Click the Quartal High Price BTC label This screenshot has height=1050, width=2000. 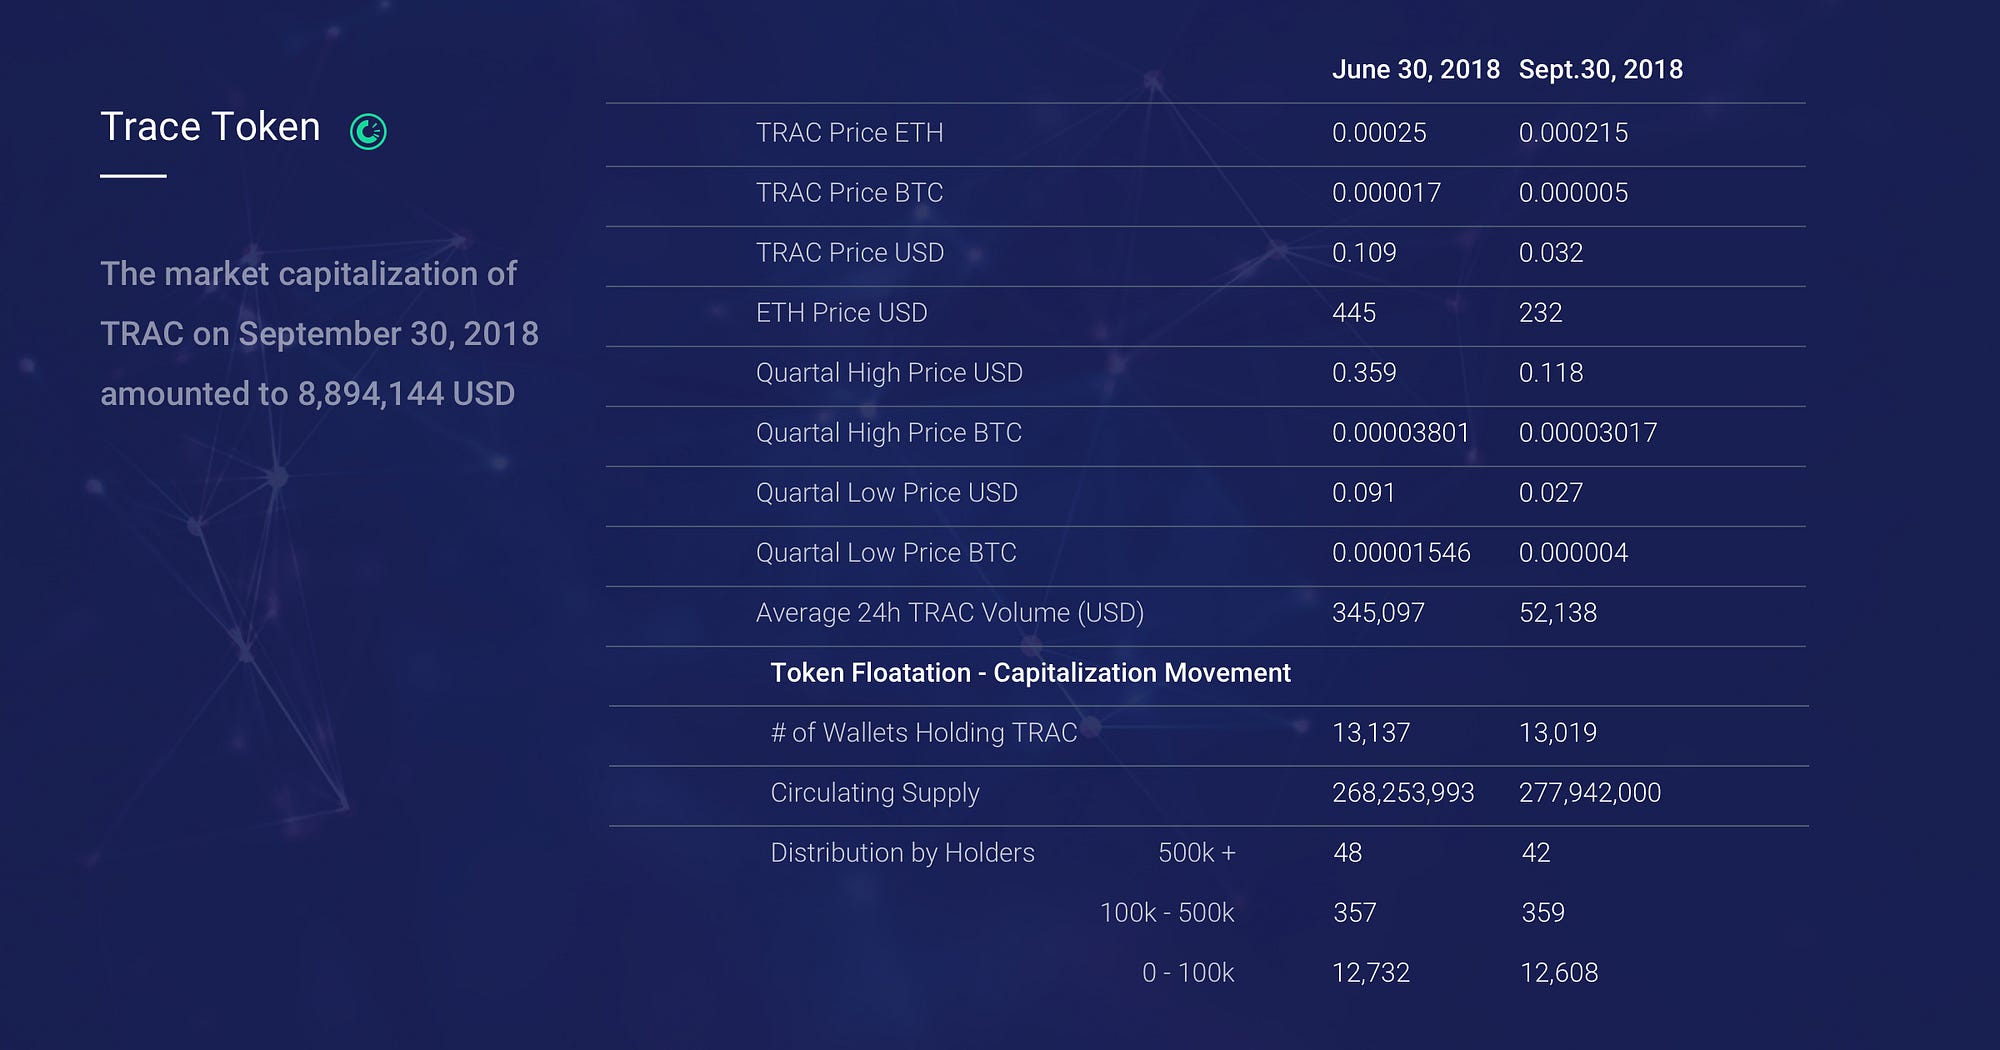(888, 433)
